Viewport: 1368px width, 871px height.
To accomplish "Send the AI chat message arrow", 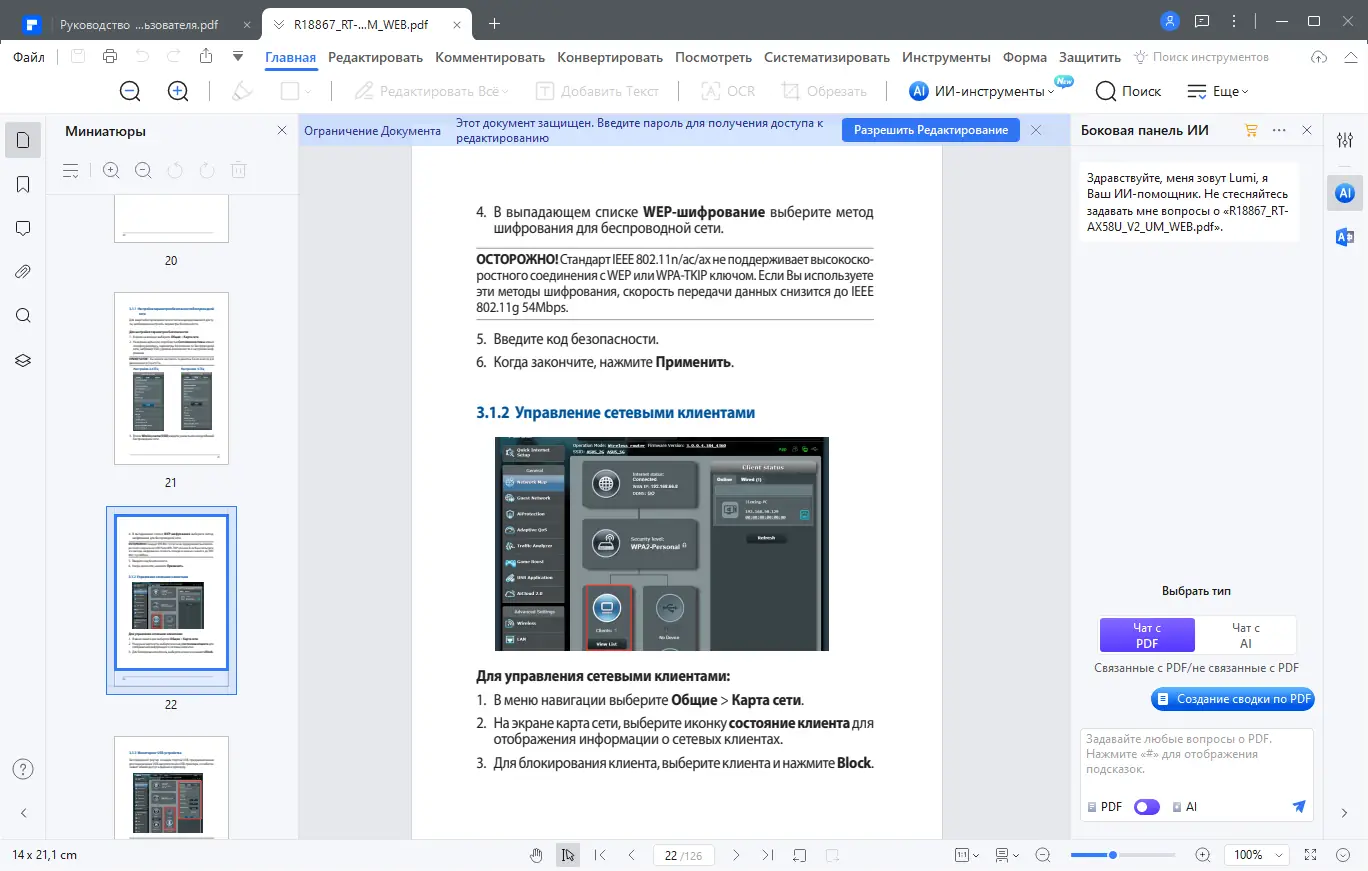I will [x=1299, y=806].
